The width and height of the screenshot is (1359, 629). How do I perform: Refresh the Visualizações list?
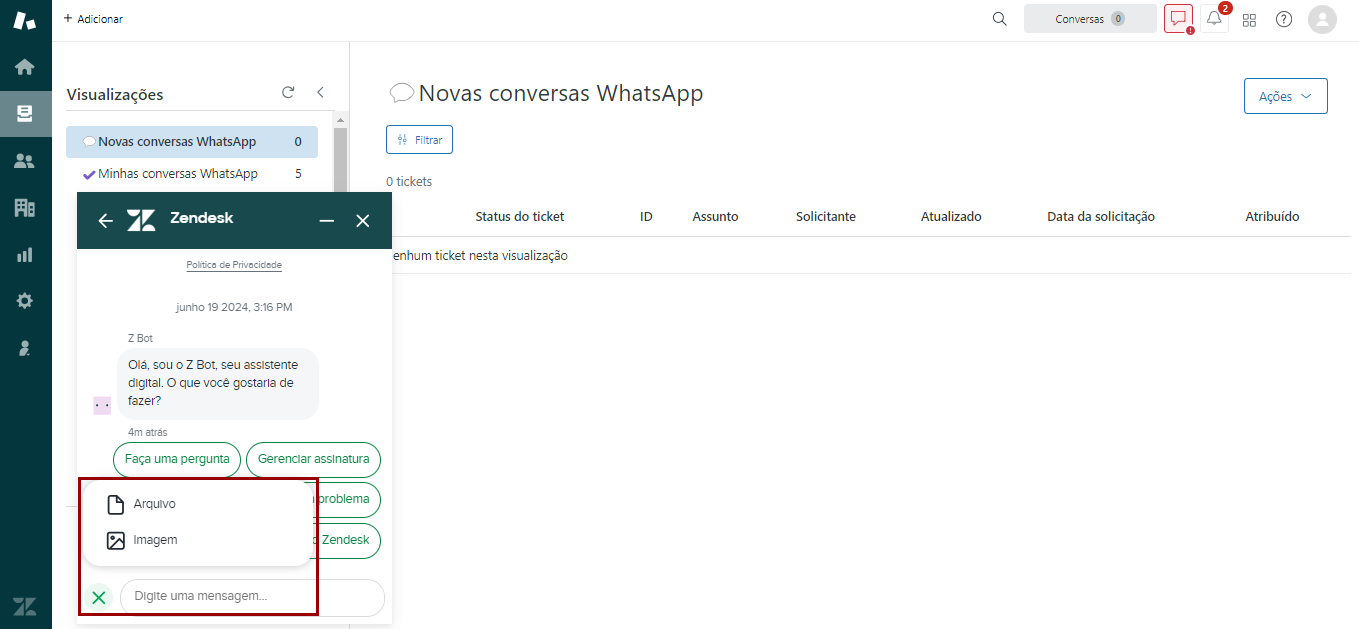[288, 92]
